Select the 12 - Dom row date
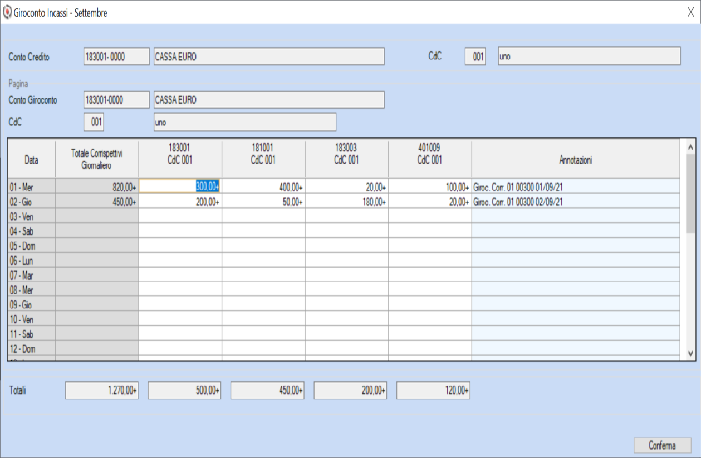Viewport: 702px width, 460px height. click(31, 348)
